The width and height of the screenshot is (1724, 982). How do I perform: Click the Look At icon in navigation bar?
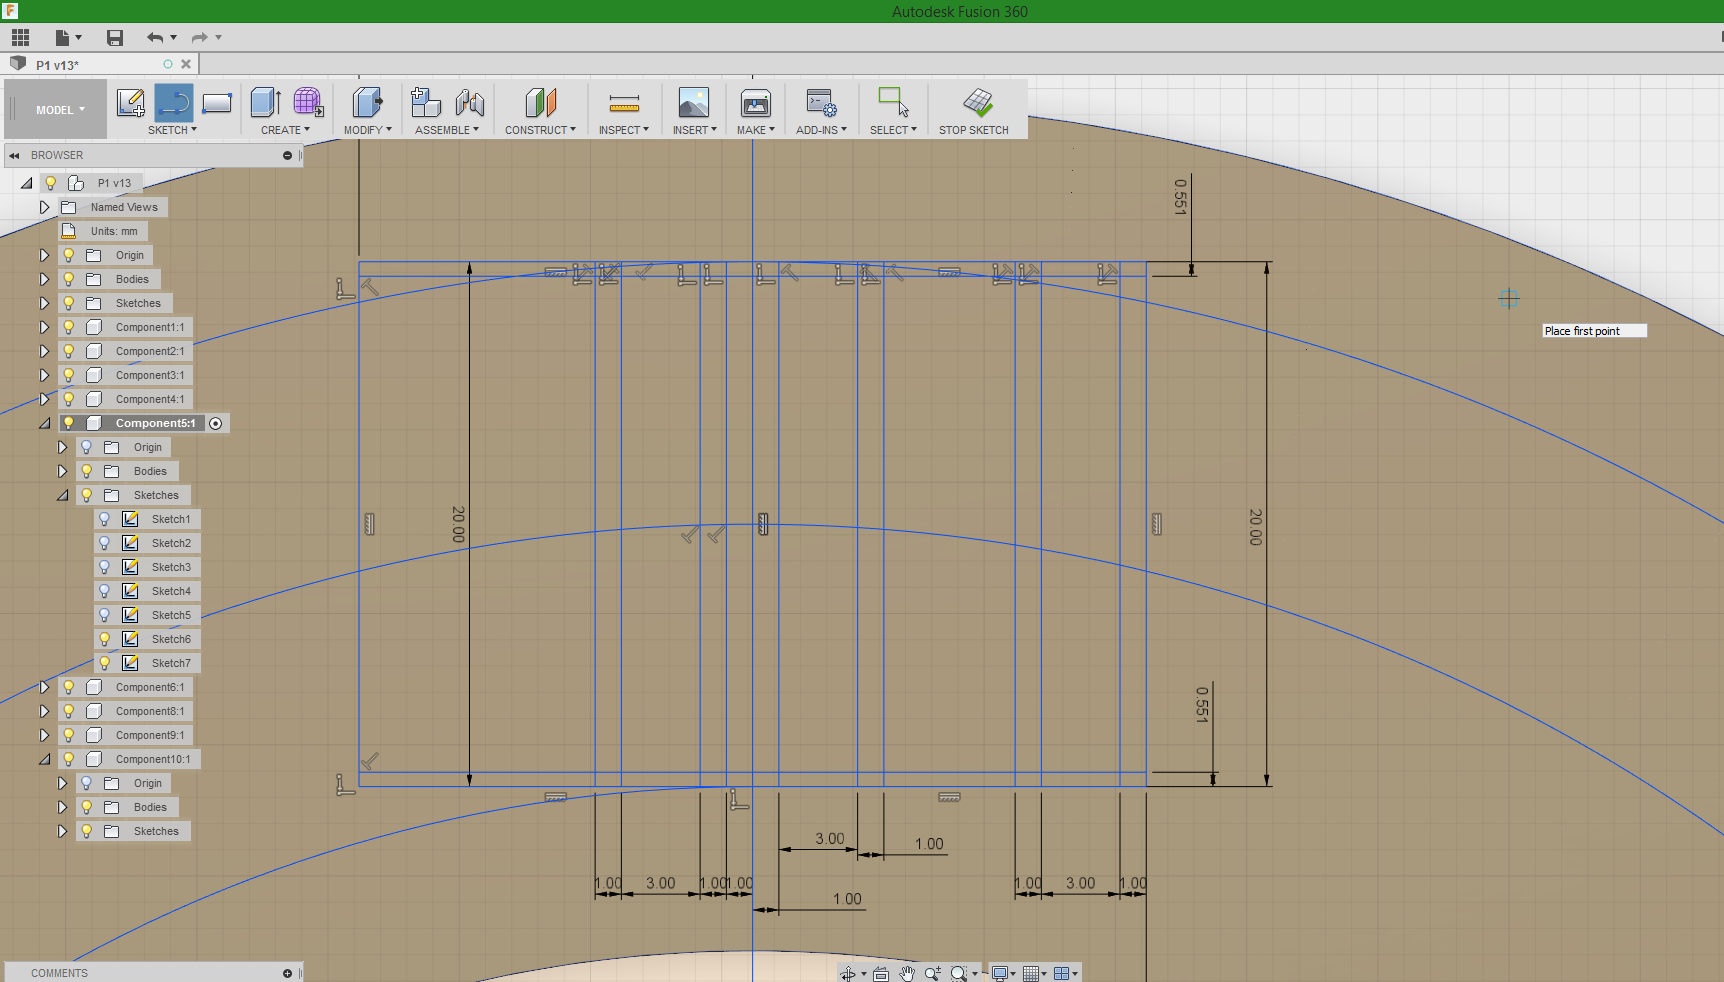(881, 973)
